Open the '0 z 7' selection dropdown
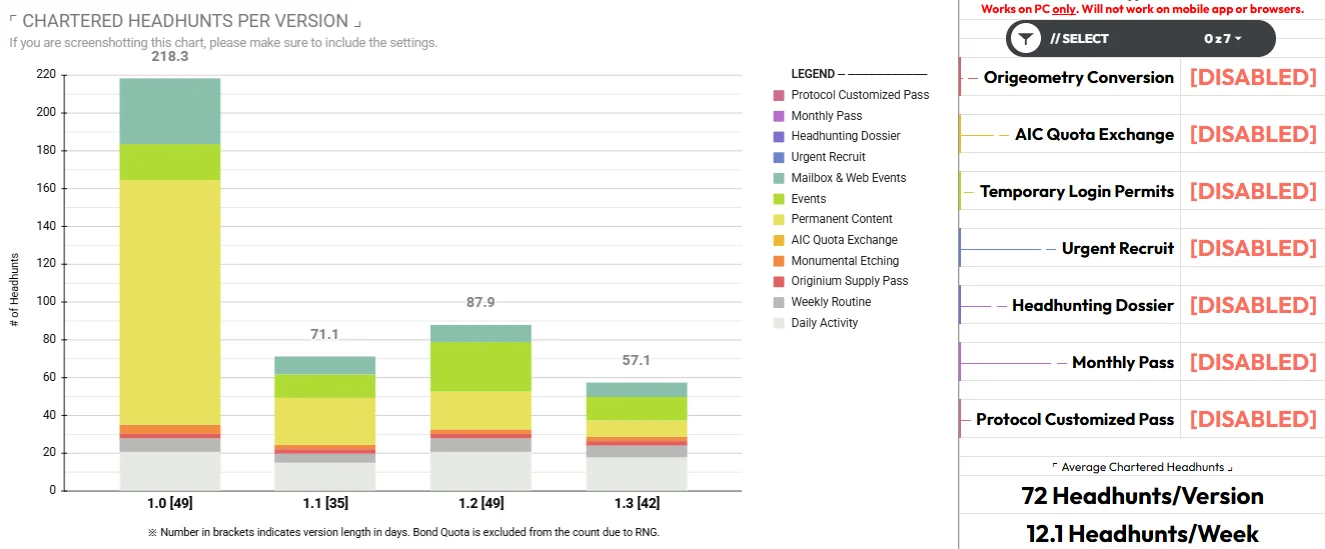Image resolution: width=1325 pixels, height=549 pixels. tap(1222, 39)
